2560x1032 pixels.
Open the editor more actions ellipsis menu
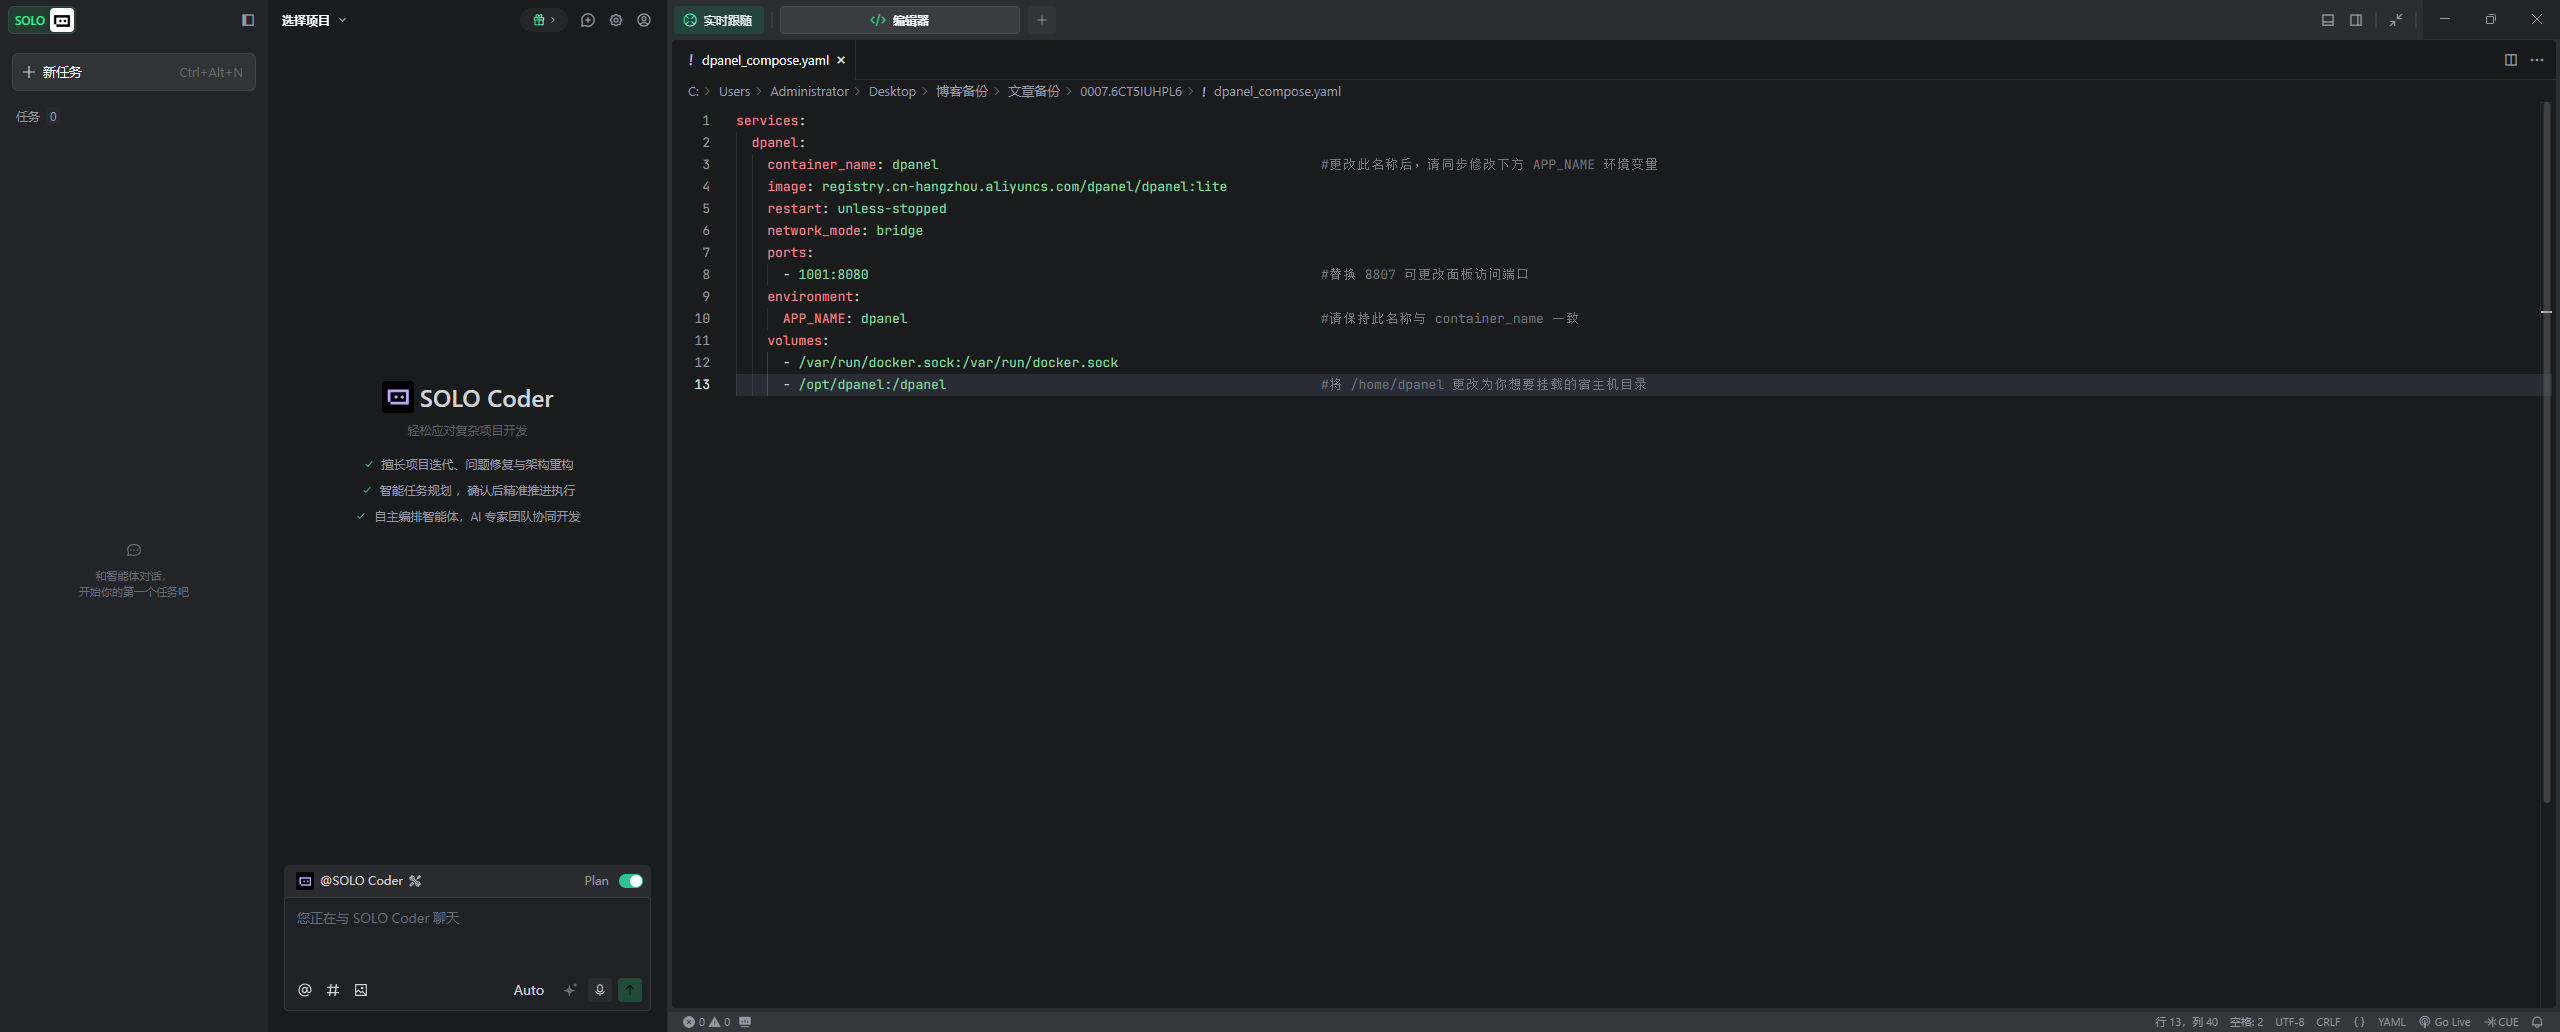point(2537,60)
